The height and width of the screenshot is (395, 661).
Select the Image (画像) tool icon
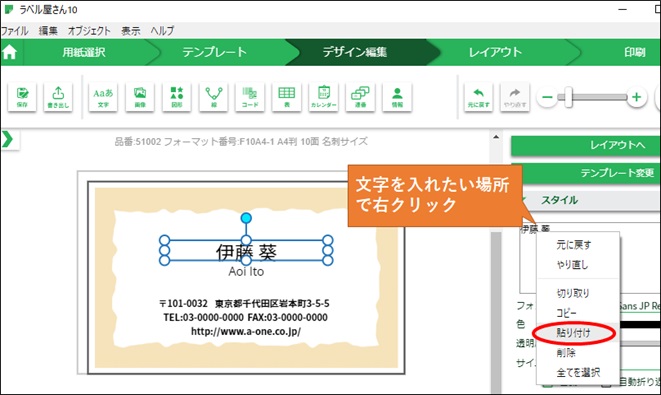point(140,97)
